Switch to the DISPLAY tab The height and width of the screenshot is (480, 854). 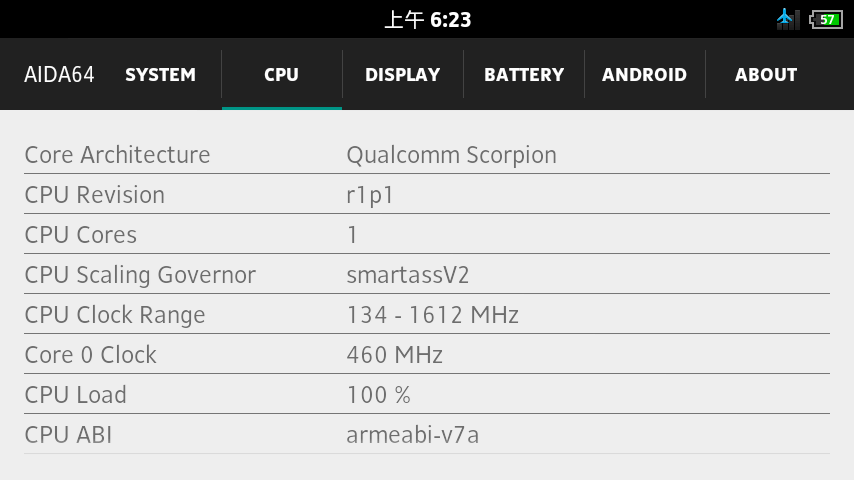pos(402,75)
